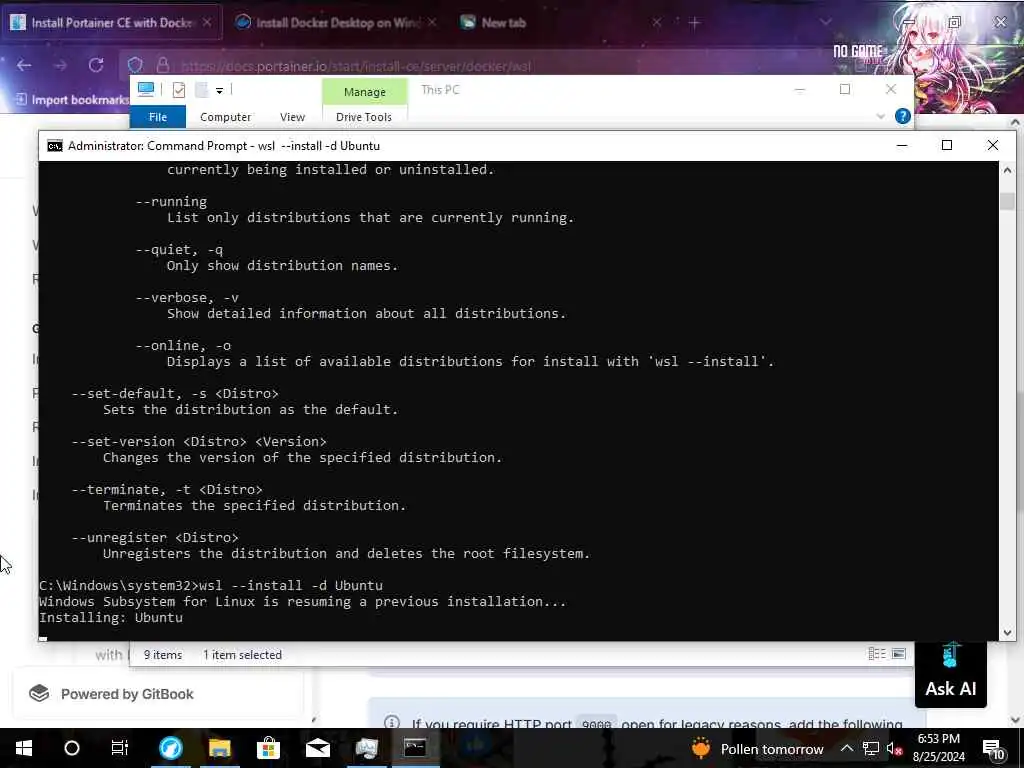Image resolution: width=1024 pixels, height=768 pixels.
Task: Close the Install Docker Desktop tab
Action: pos(432,22)
